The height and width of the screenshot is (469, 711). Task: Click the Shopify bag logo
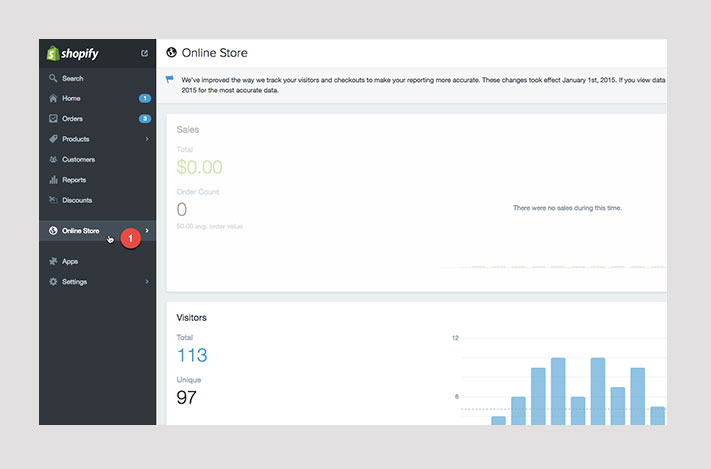[x=53, y=53]
